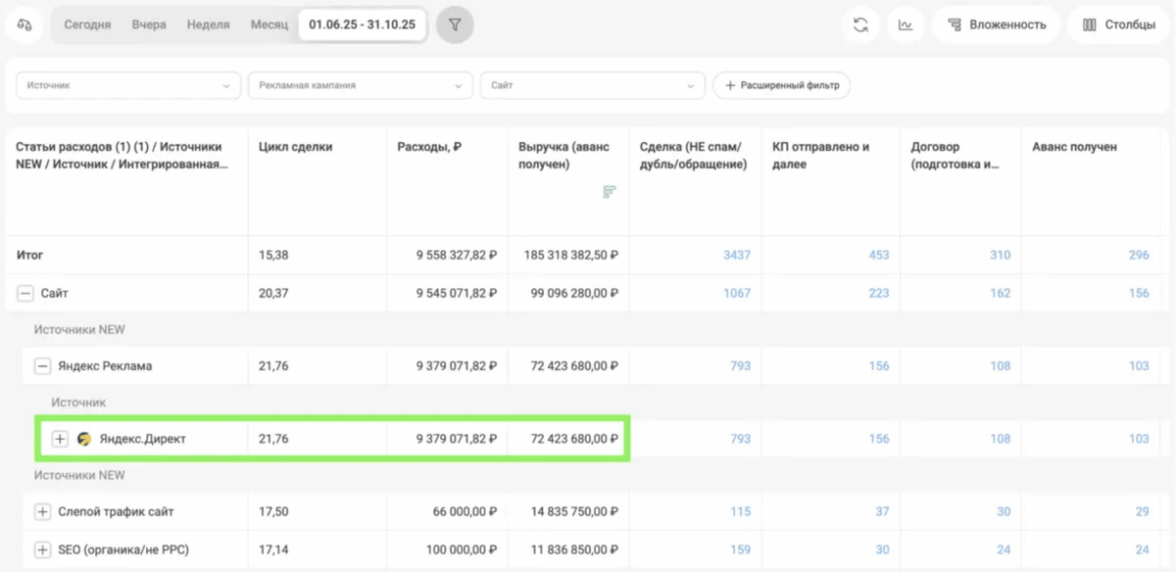Open the chart view icon
The width and height of the screenshot is (1176, 572).
point(905,25)
